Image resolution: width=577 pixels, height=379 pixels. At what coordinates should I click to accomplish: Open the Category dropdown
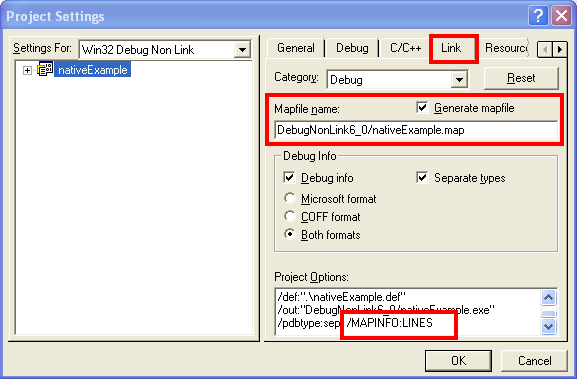pos(459,79)
